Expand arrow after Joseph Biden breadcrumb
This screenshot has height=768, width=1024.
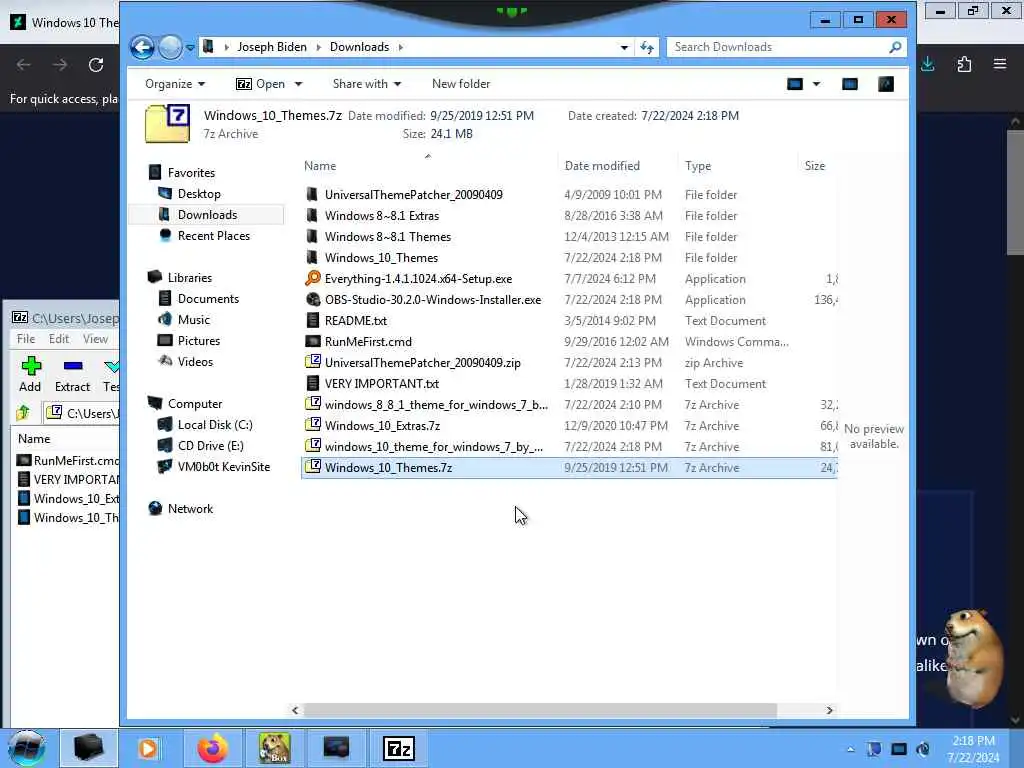319,47
